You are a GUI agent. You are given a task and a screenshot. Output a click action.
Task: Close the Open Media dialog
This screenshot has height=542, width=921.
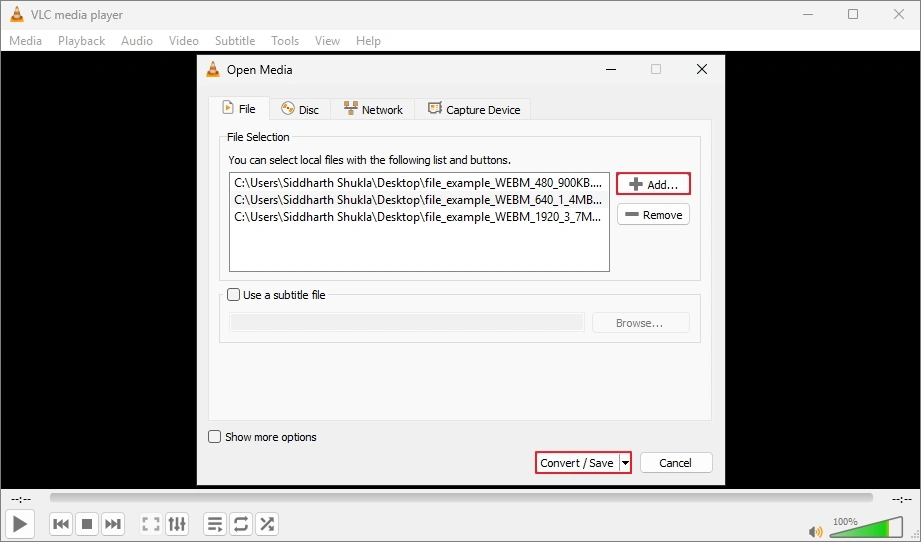[701, 69]
